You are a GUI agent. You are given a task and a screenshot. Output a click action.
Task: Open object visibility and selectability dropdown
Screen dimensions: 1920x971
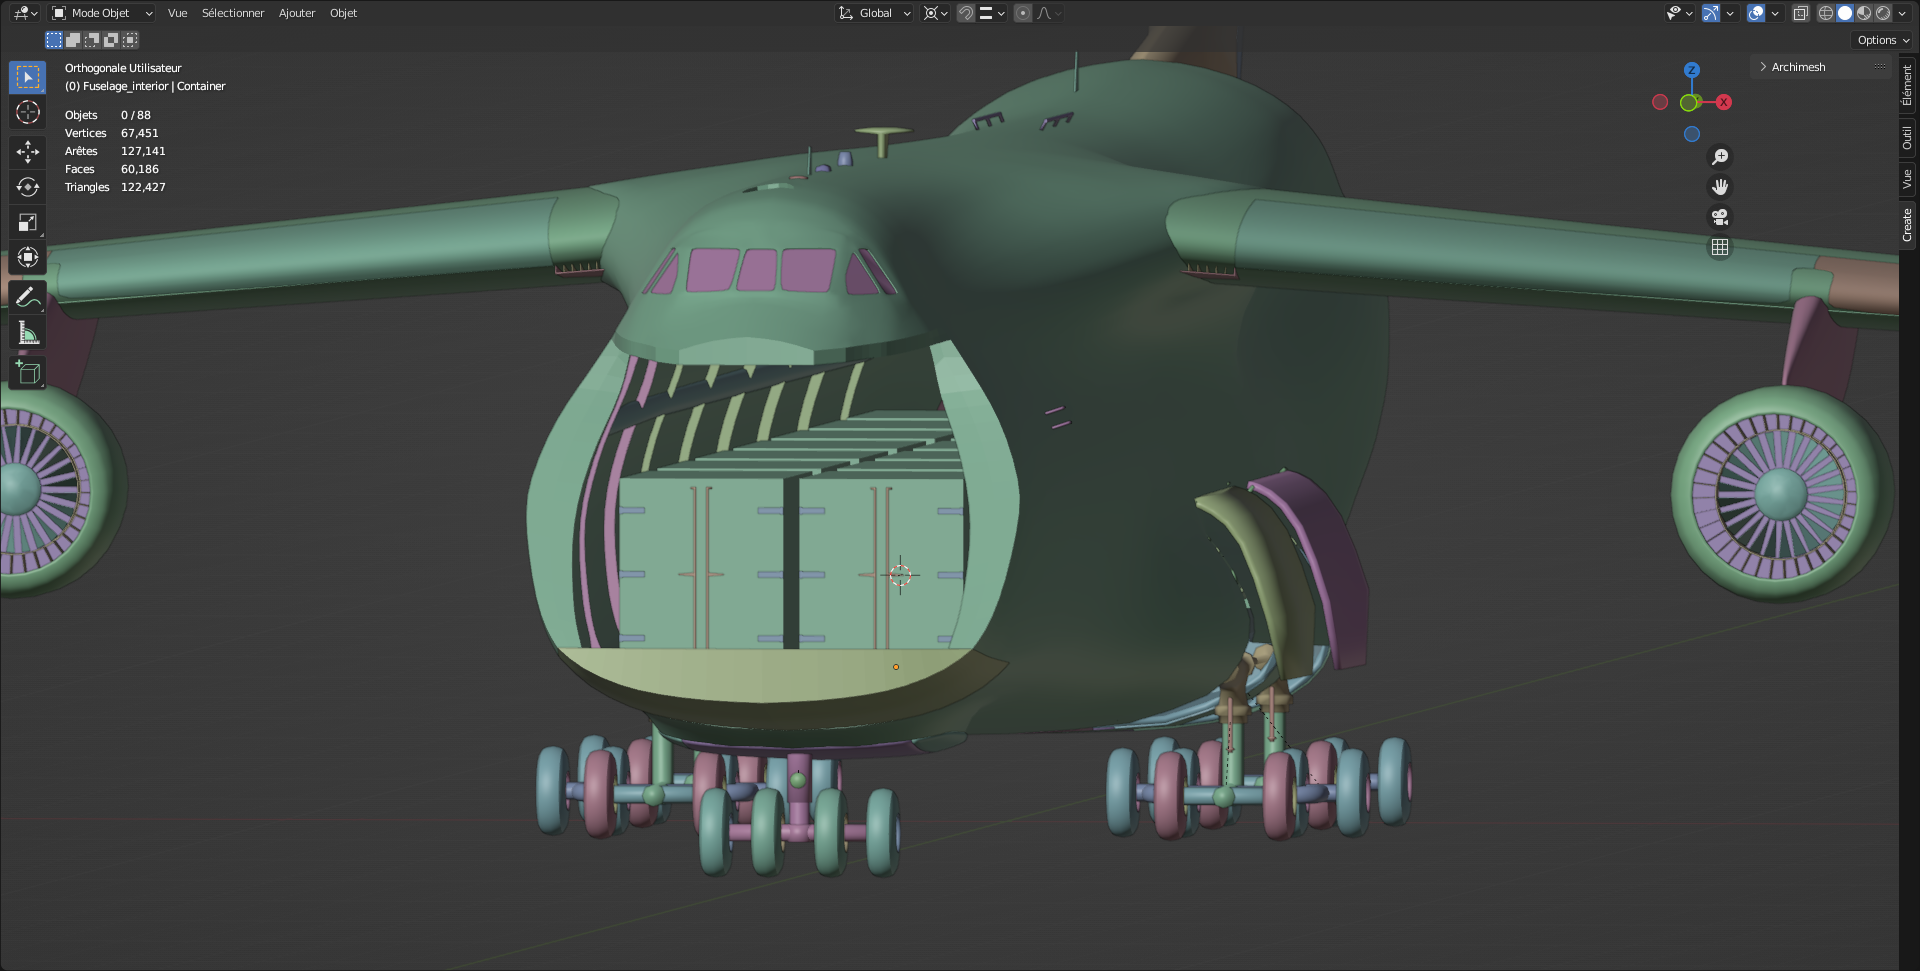1679,13
